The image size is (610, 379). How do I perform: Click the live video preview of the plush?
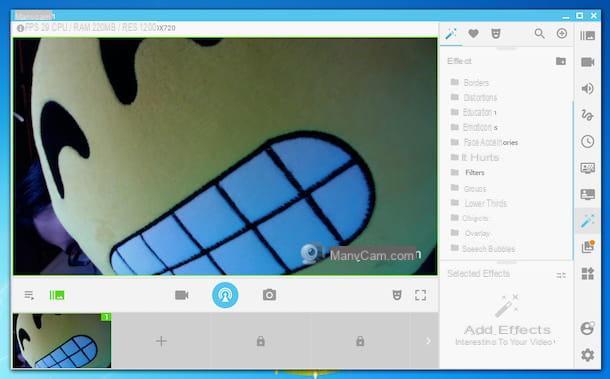tap(225, 156)
